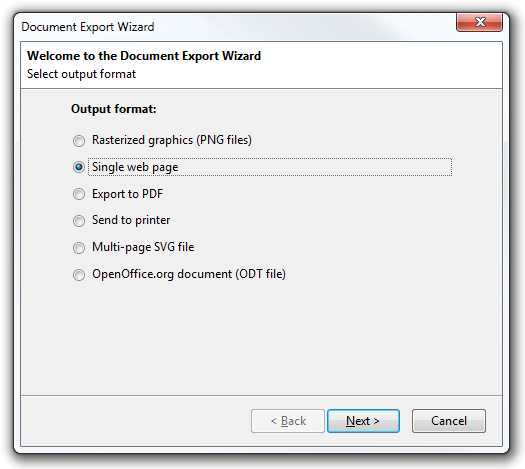Viewport: 525px width, 469px height.
Task: Click the Export to PDF label text
Action: (128, 194)
